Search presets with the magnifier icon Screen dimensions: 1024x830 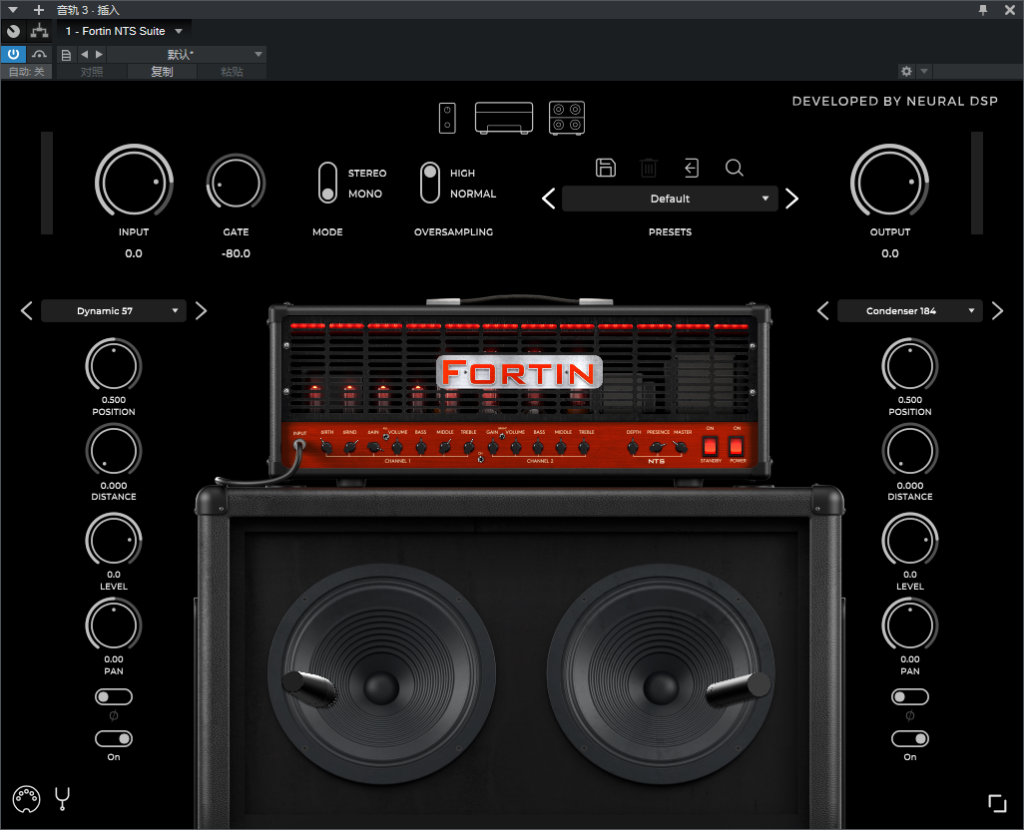(x=734, y=168)
